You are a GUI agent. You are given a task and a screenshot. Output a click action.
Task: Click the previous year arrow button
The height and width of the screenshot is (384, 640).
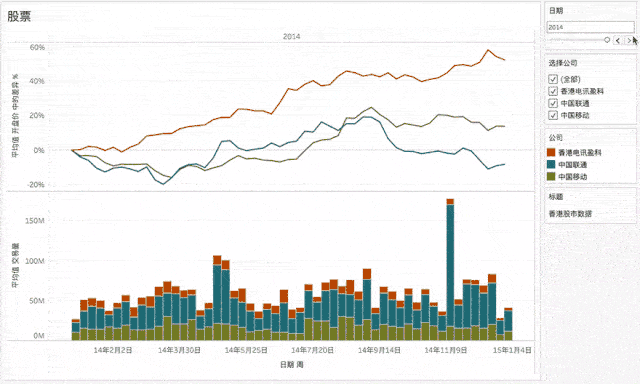tap(618, 40)
